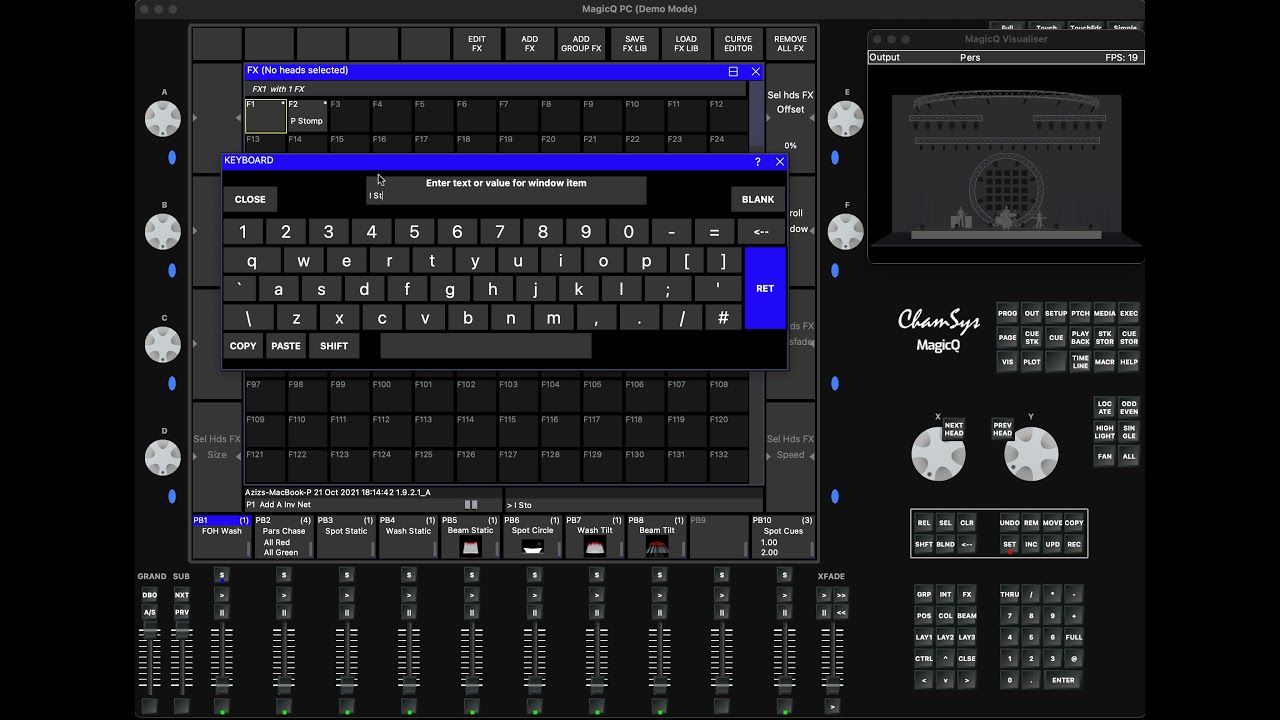
Task: Click encoder wheel E
Action: 846,119
